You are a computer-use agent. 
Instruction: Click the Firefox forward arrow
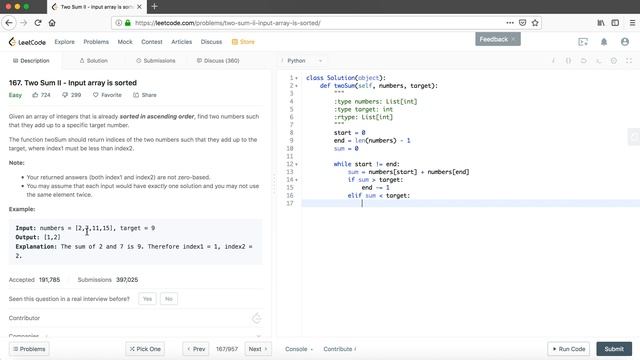(23, 23)
